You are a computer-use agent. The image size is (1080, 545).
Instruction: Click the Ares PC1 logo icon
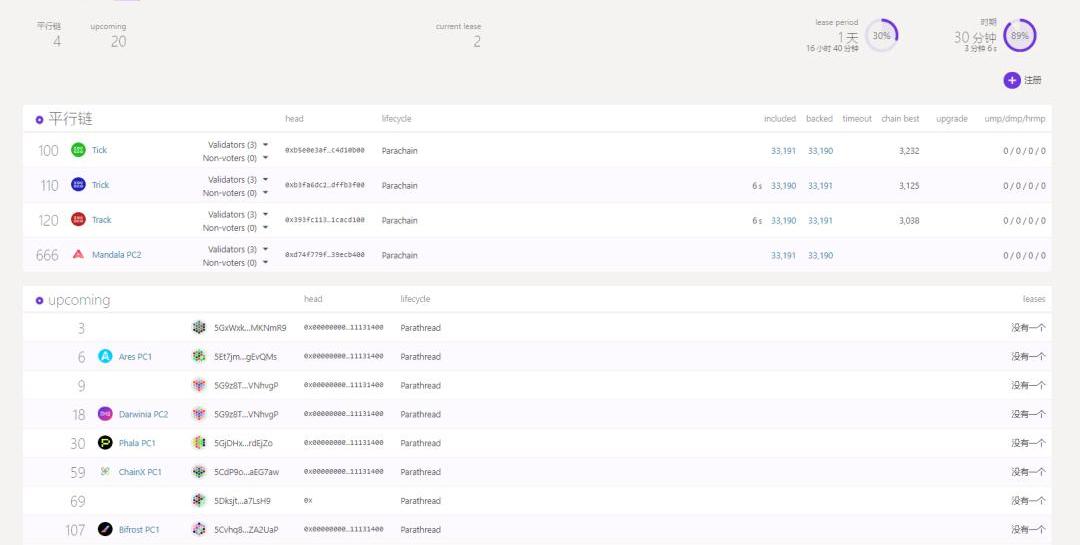pyautogui.click(x=105, y=357)
